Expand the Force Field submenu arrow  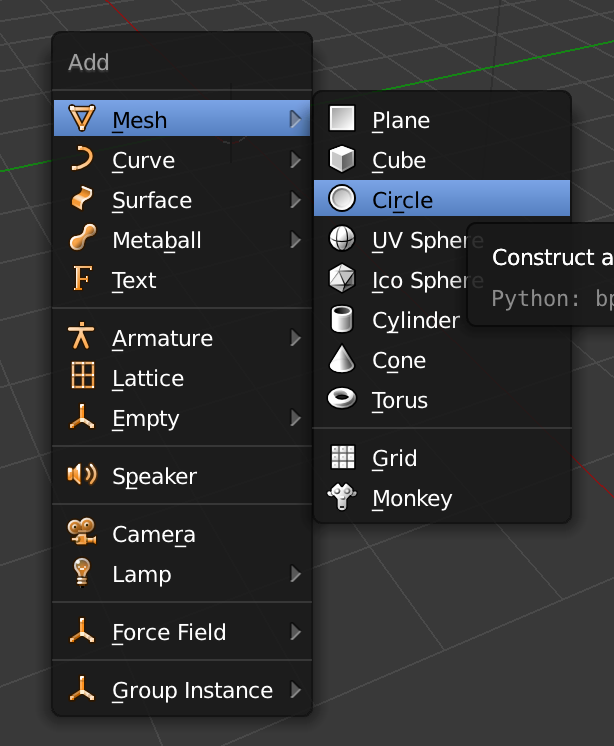coord(295,632)
